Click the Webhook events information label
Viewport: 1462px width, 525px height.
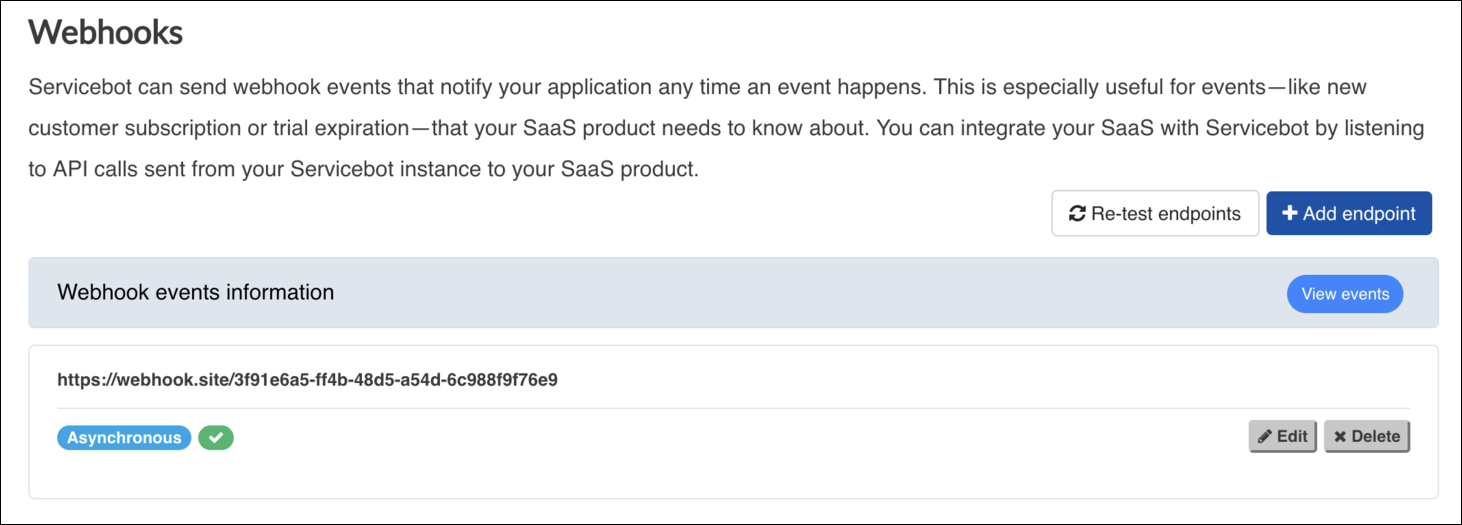tap(196, 293)
